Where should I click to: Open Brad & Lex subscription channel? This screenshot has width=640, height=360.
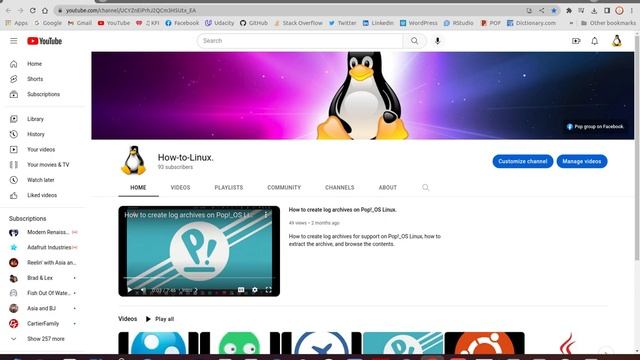pyautogui.click(x=43, y=278)
